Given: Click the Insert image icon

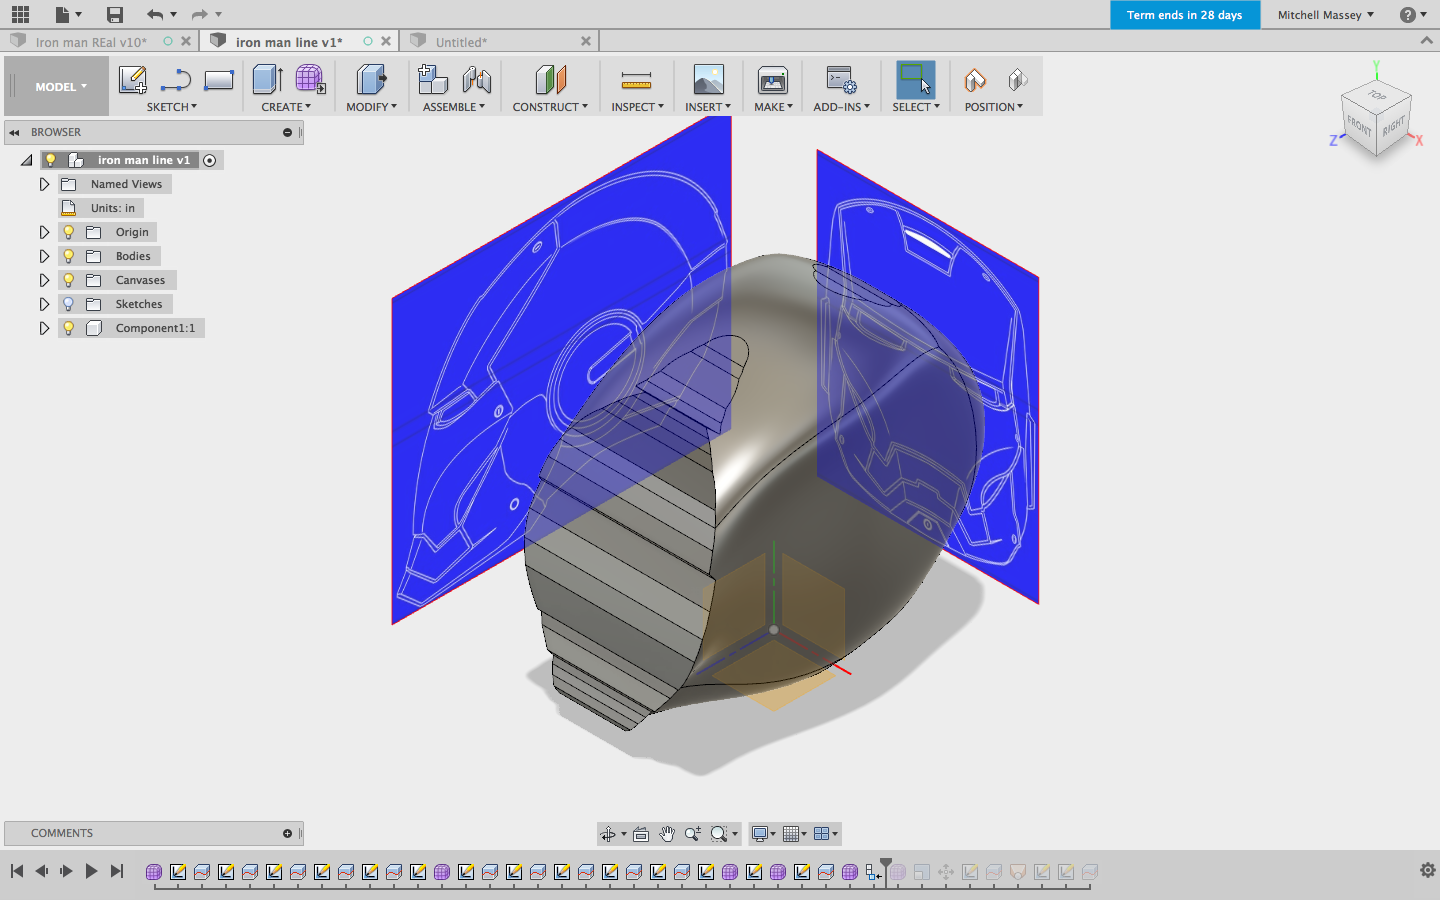Looking at the screenshot, I should (x=708, y=80).
